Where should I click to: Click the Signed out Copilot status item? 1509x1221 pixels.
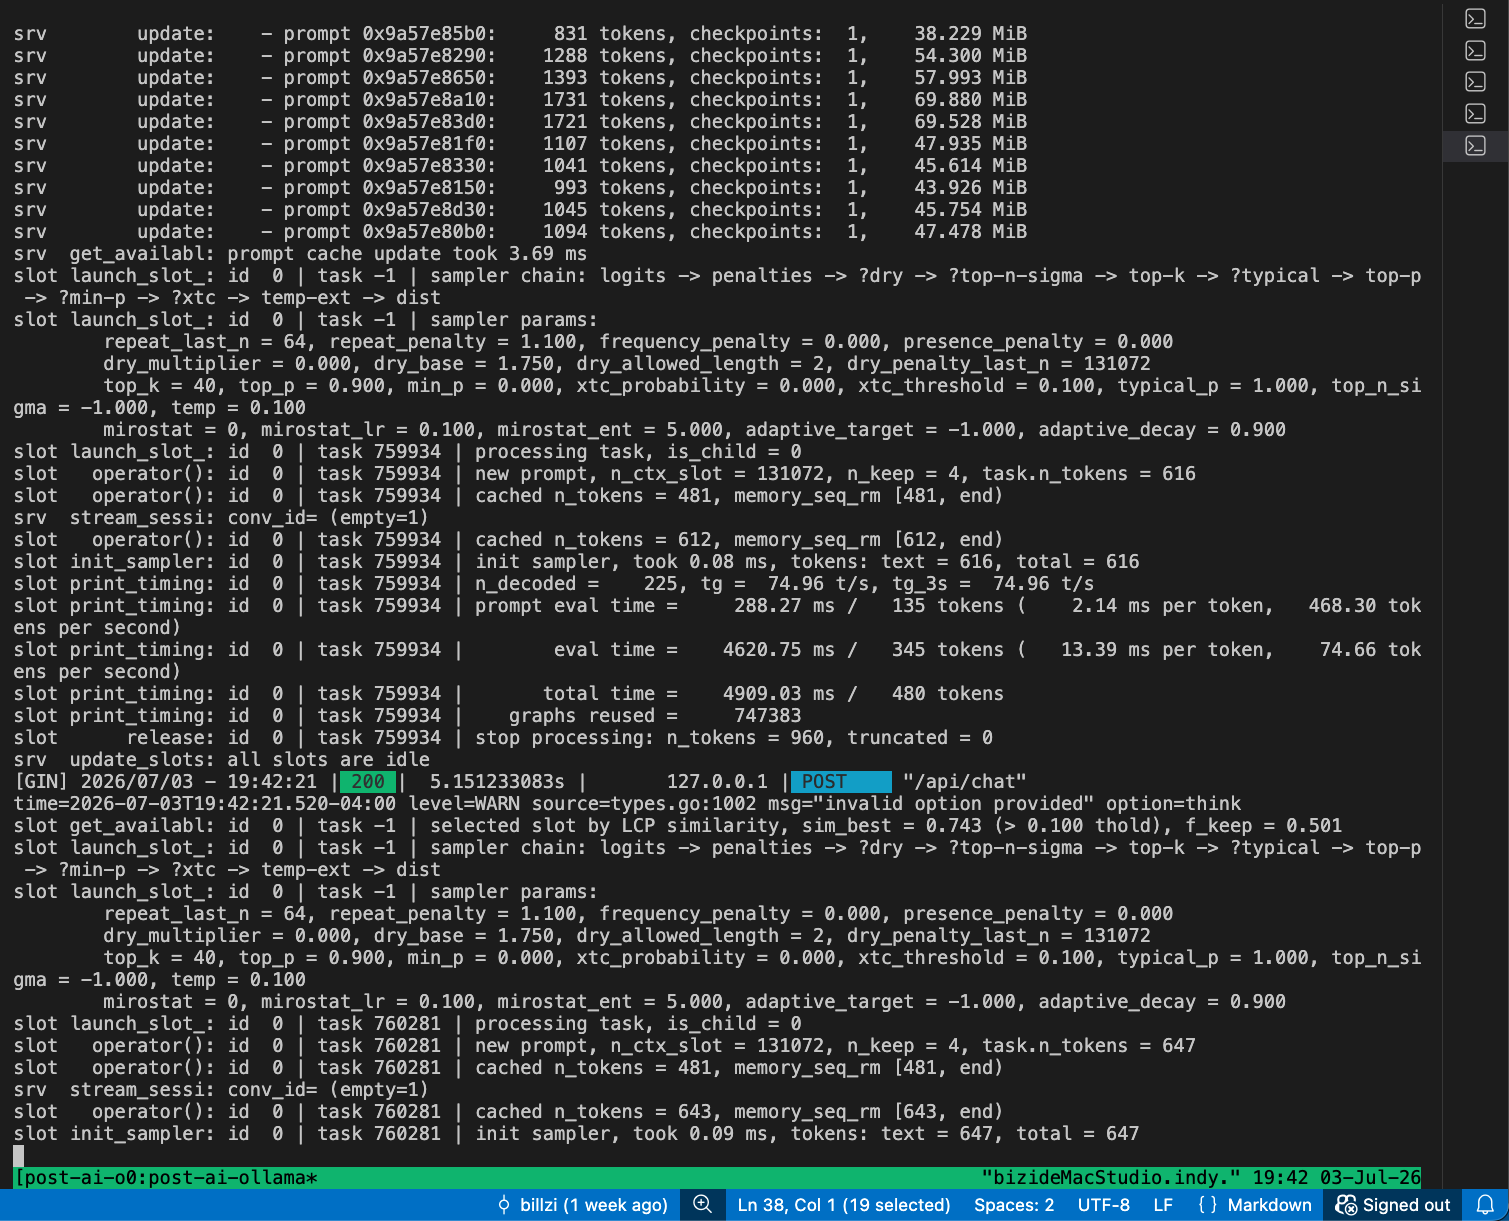1393,1205
